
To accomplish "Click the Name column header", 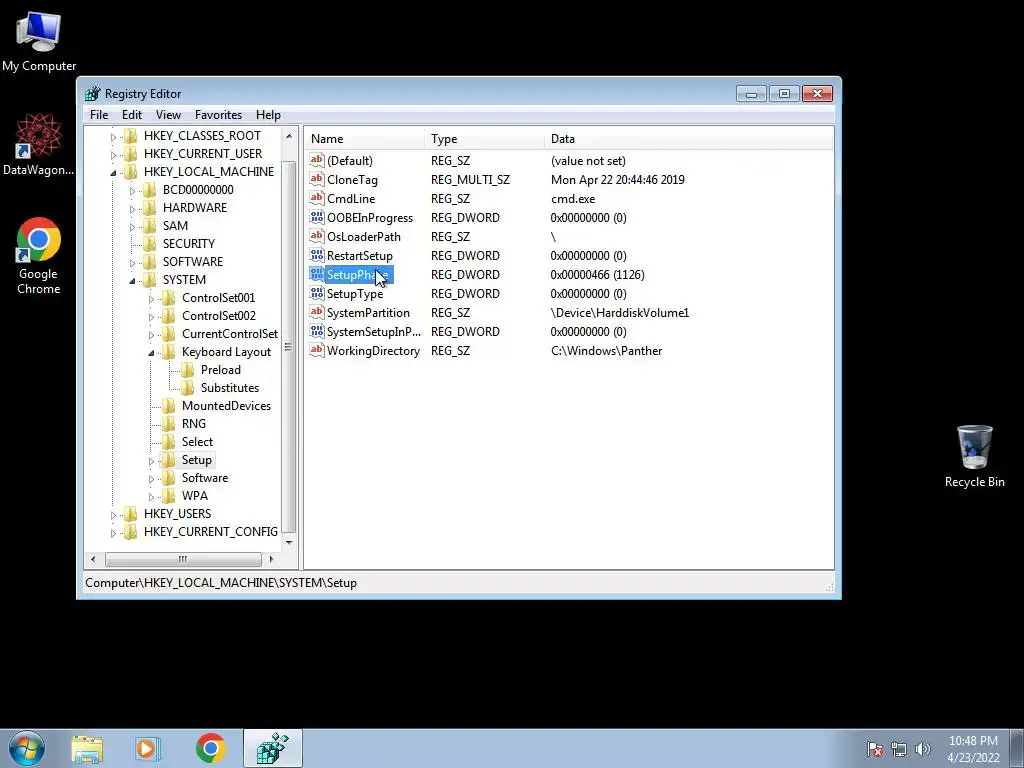I will (364, 138).
